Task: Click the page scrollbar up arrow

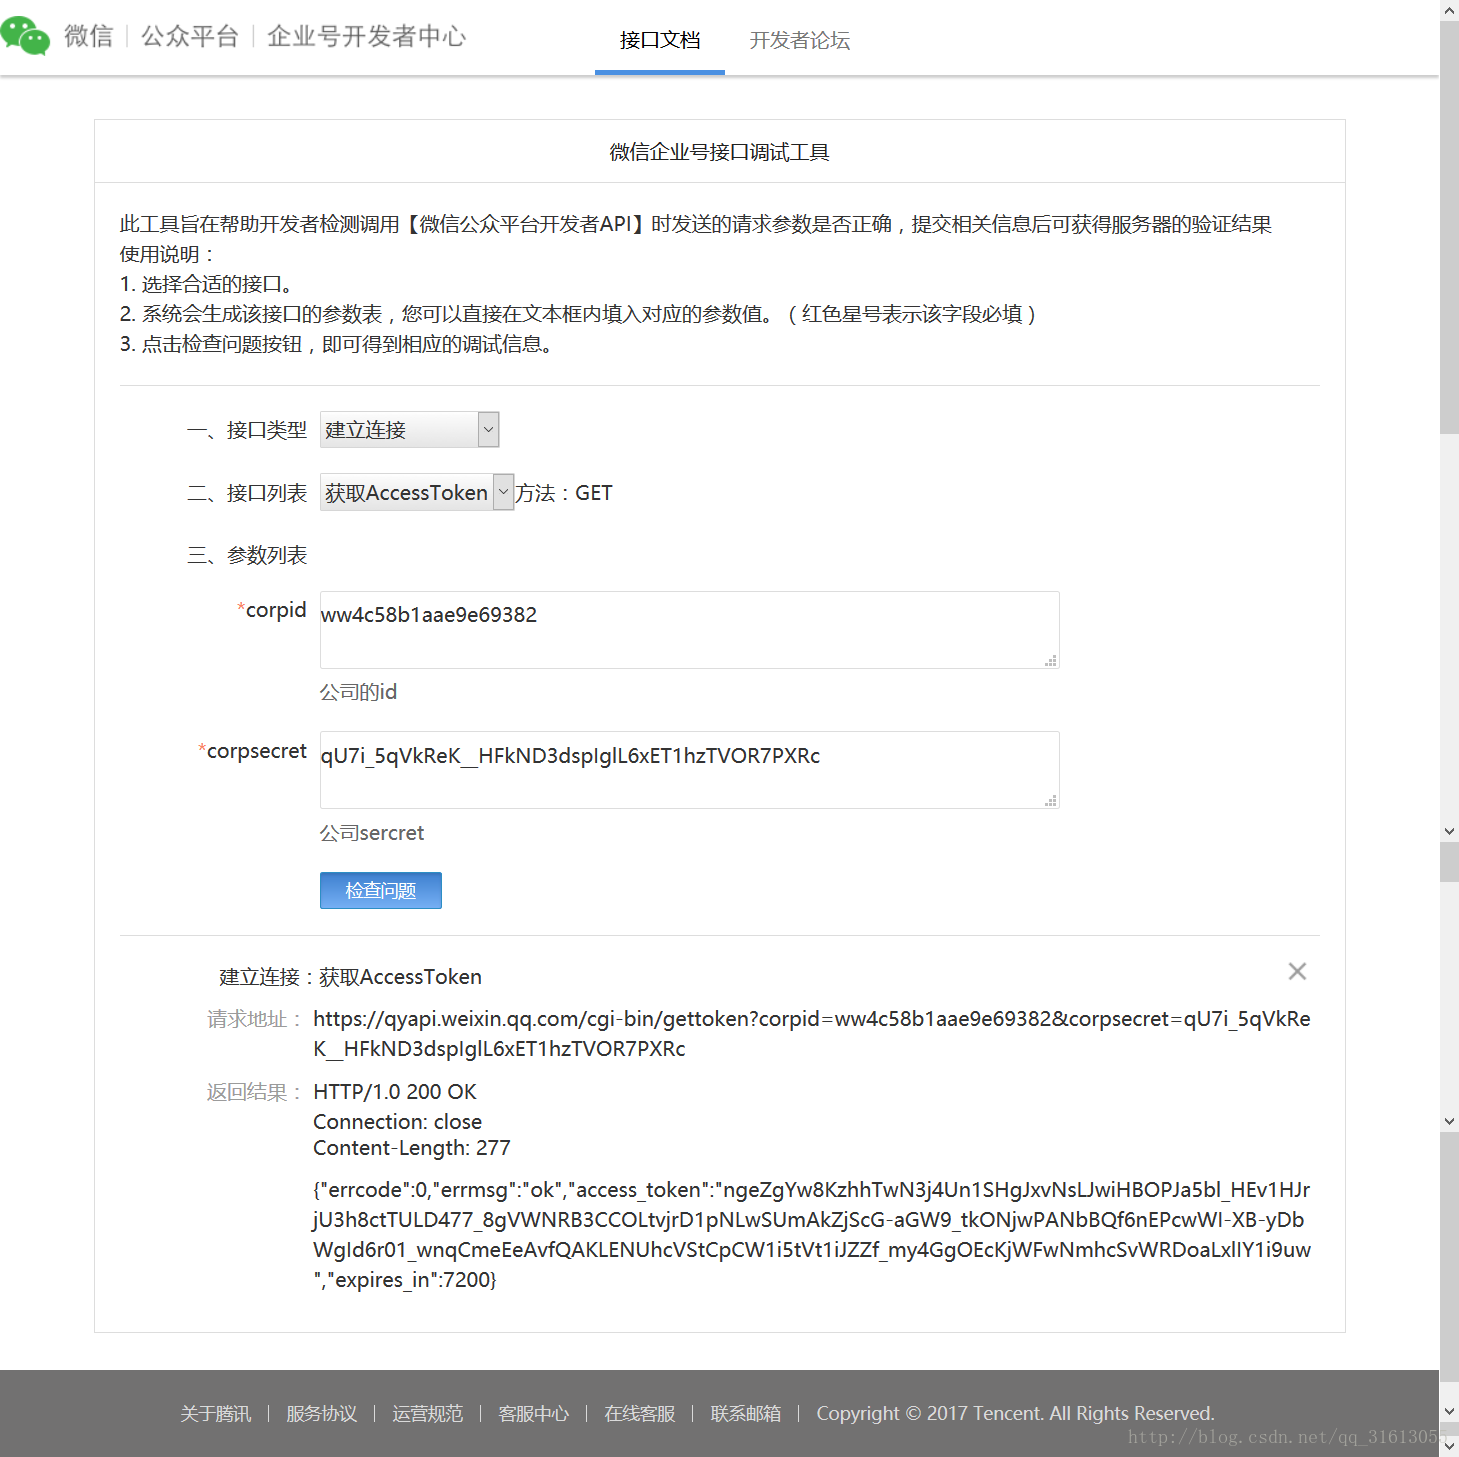Action: pyautogui.click(x=1449, y=10)
